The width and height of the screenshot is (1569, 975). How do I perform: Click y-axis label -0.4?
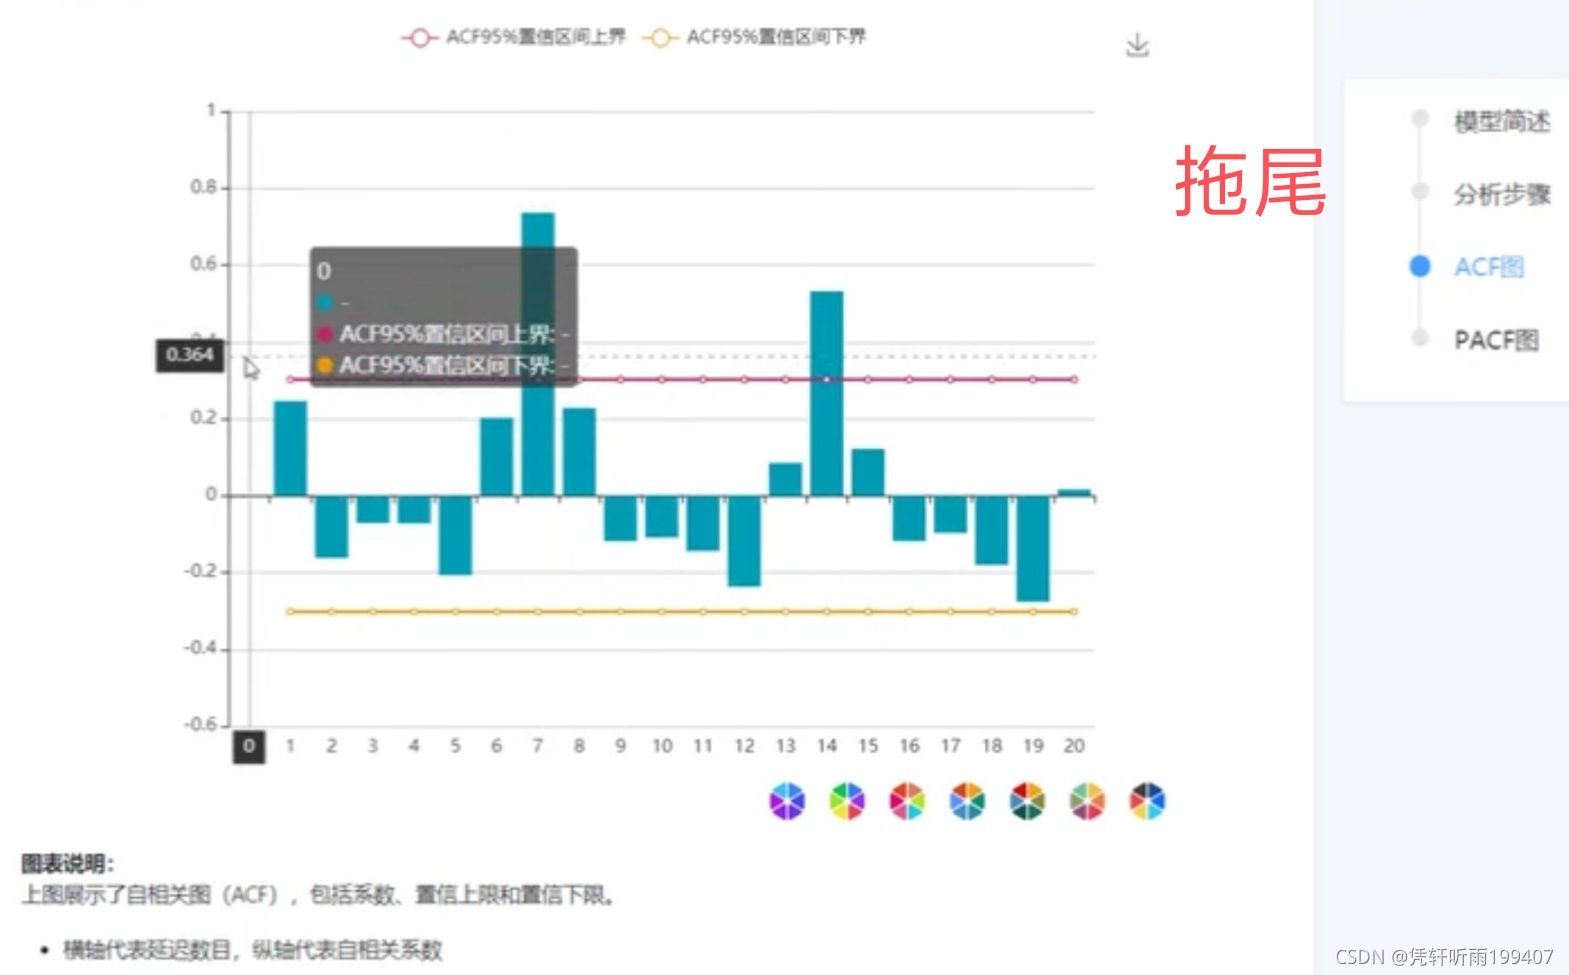click(200, 648)
